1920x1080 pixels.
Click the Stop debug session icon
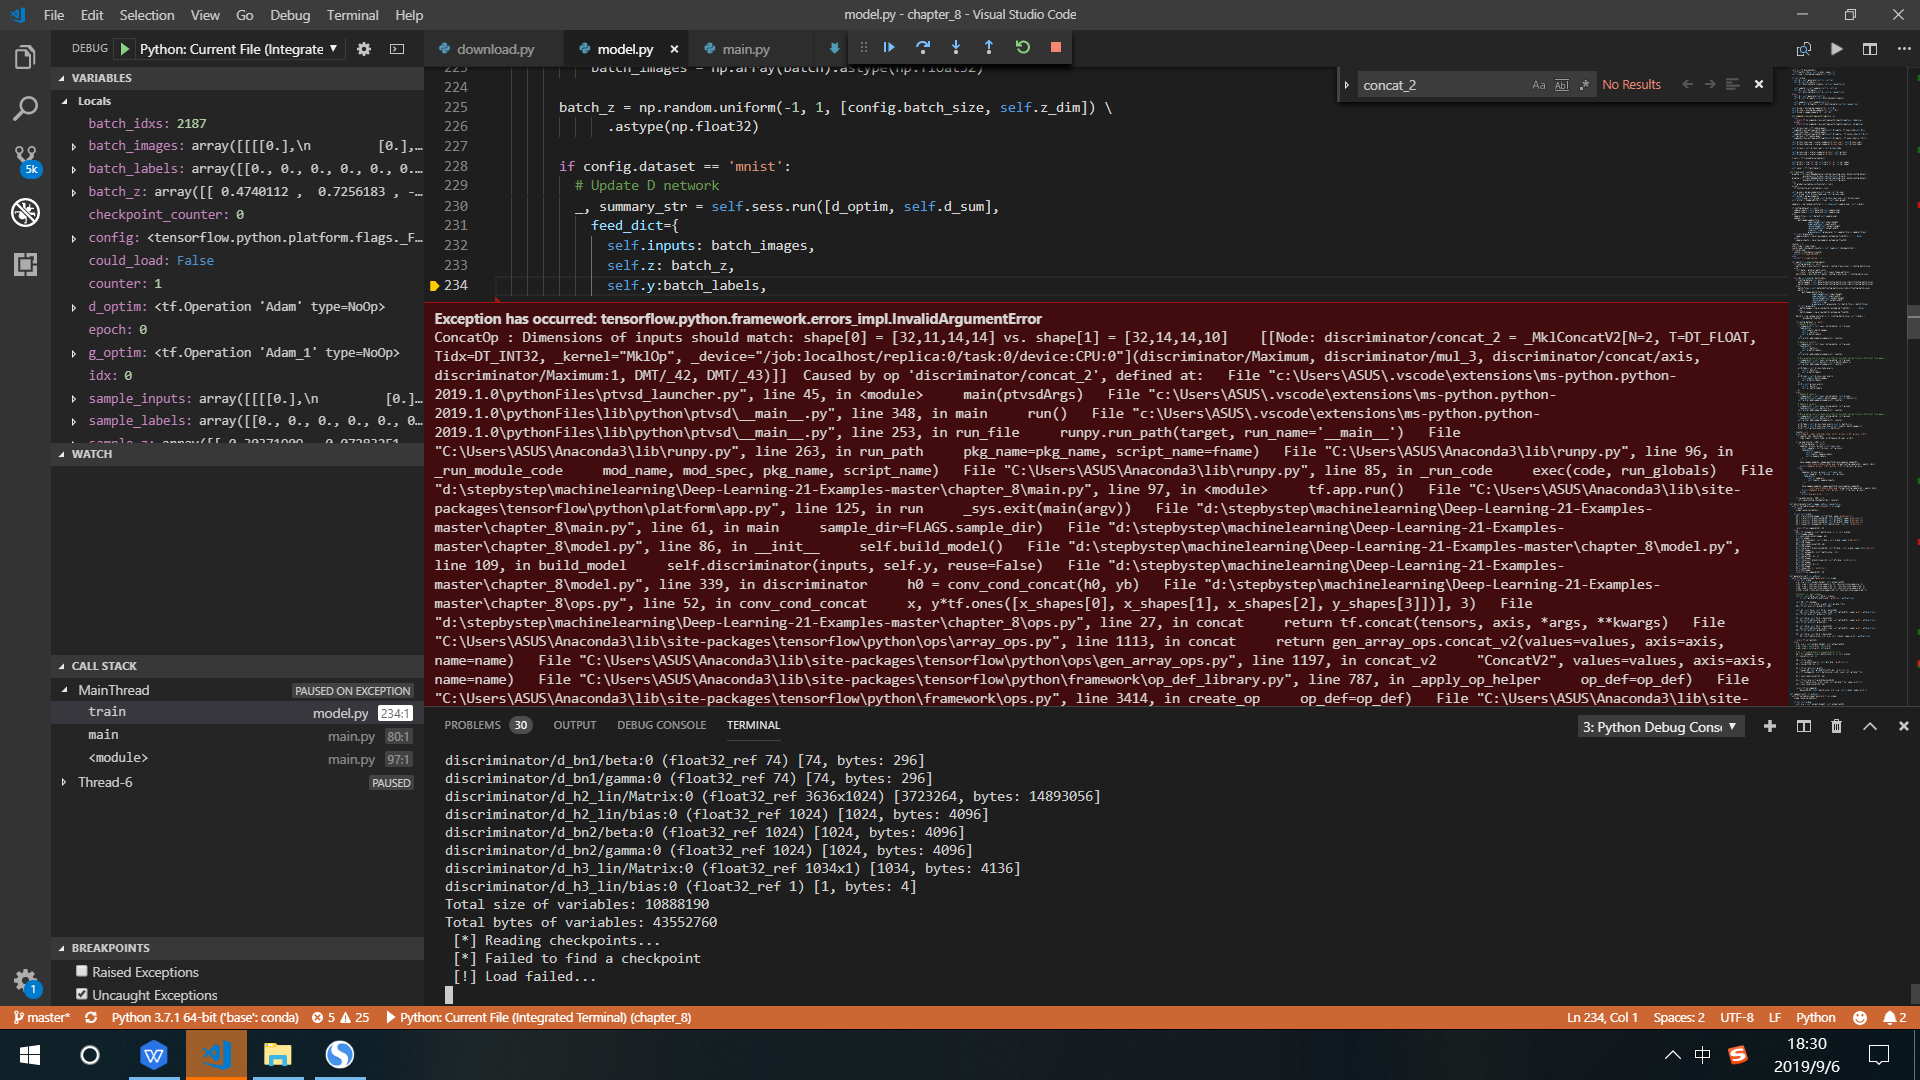(1055, 47)
